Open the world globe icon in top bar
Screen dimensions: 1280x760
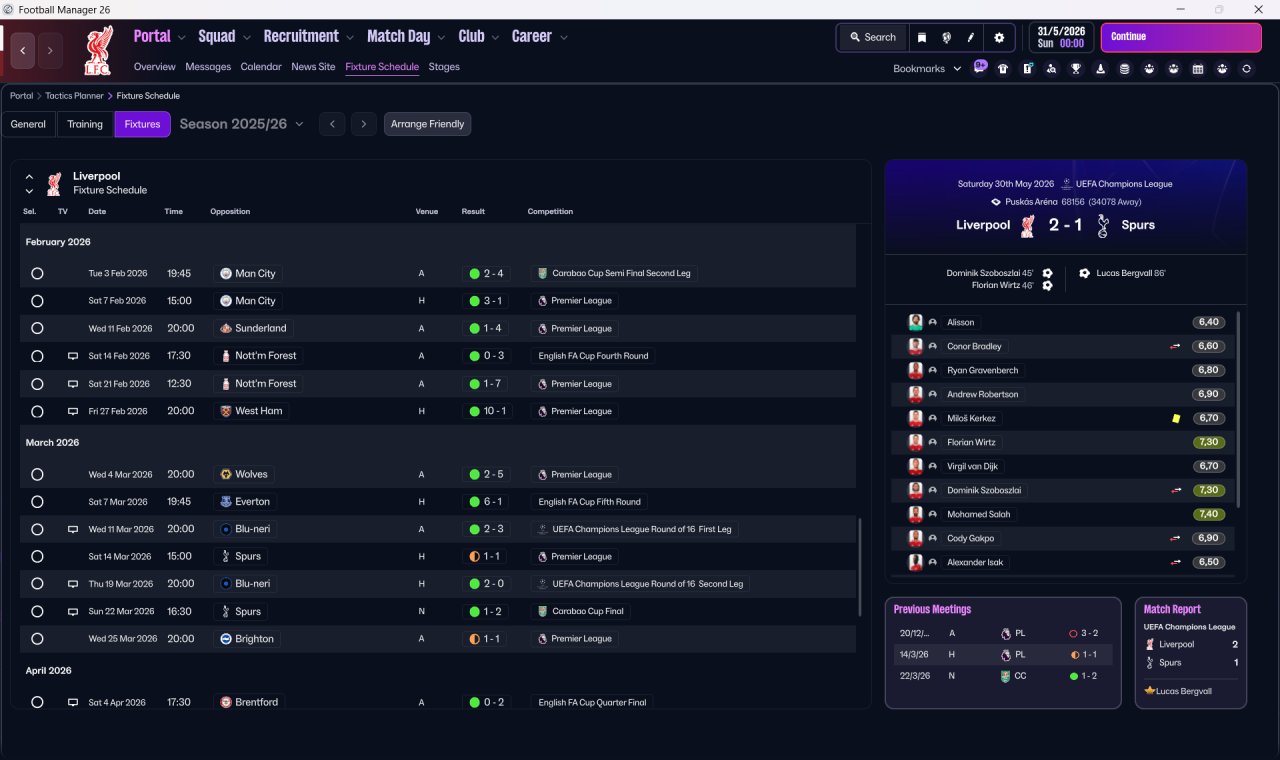946,37
